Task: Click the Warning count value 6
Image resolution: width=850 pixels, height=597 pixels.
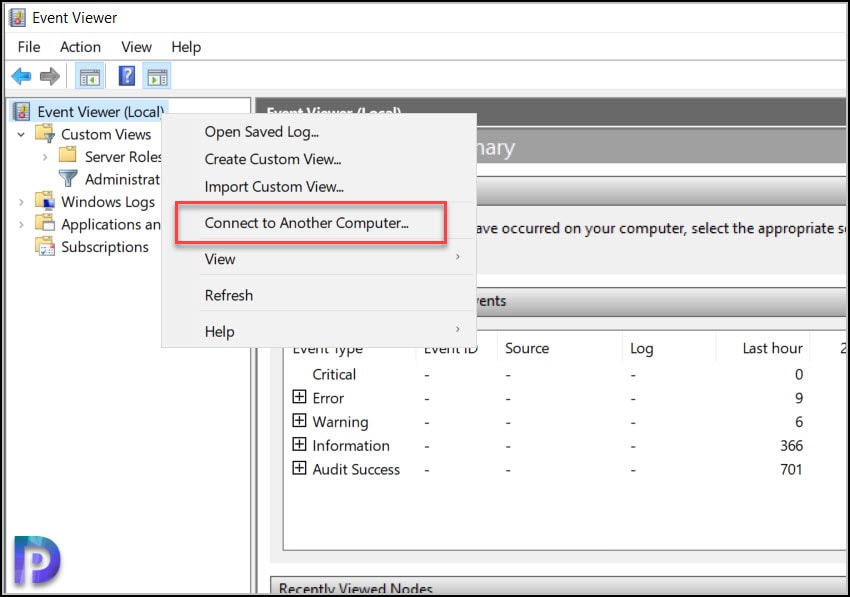Action: (x=799, y=422)
